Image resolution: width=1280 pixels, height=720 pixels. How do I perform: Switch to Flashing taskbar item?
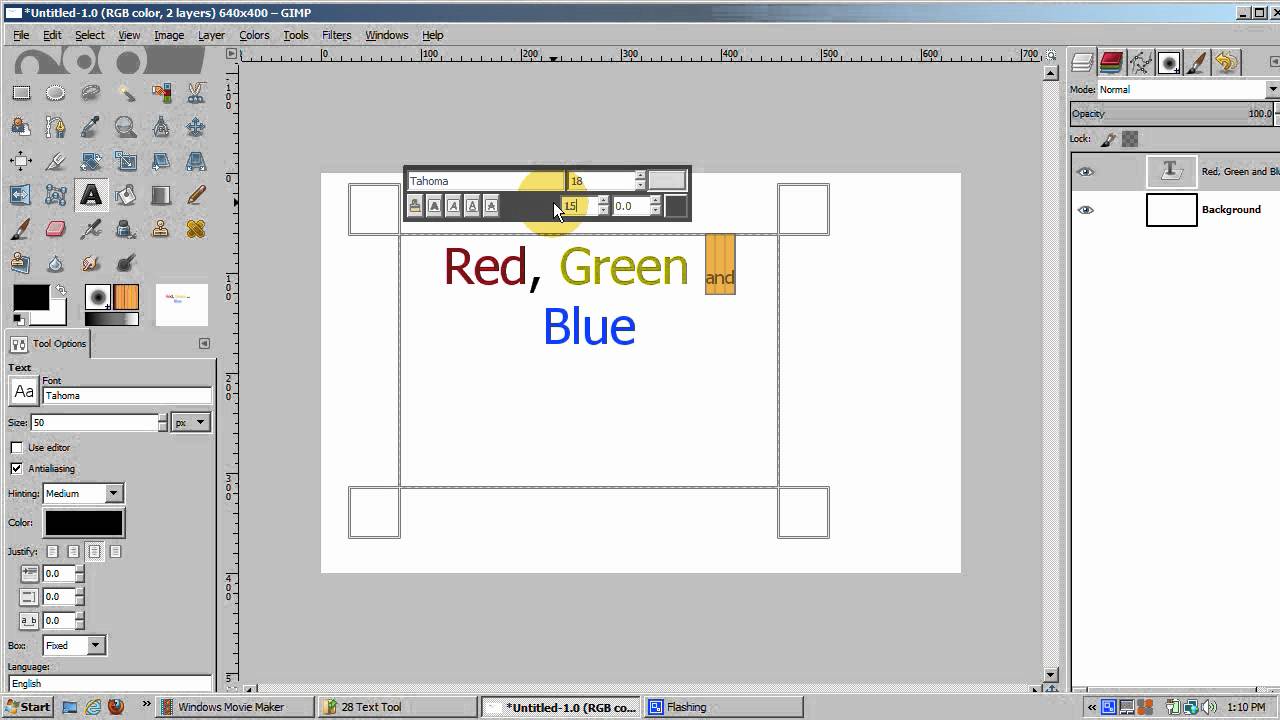723,707
